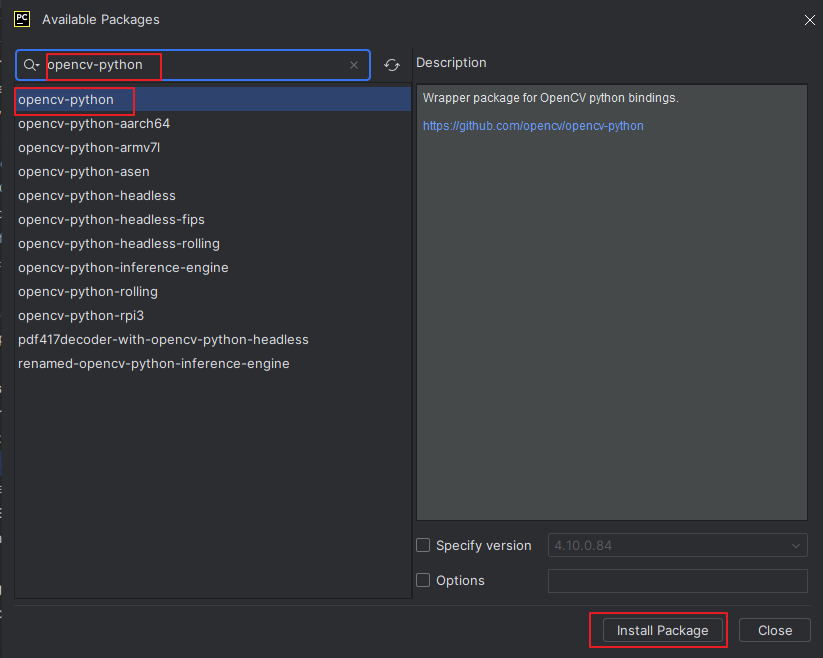Select opencv-python-aarch64 package
The height and width of the screenshot is (658, 823).
(213, 124)
